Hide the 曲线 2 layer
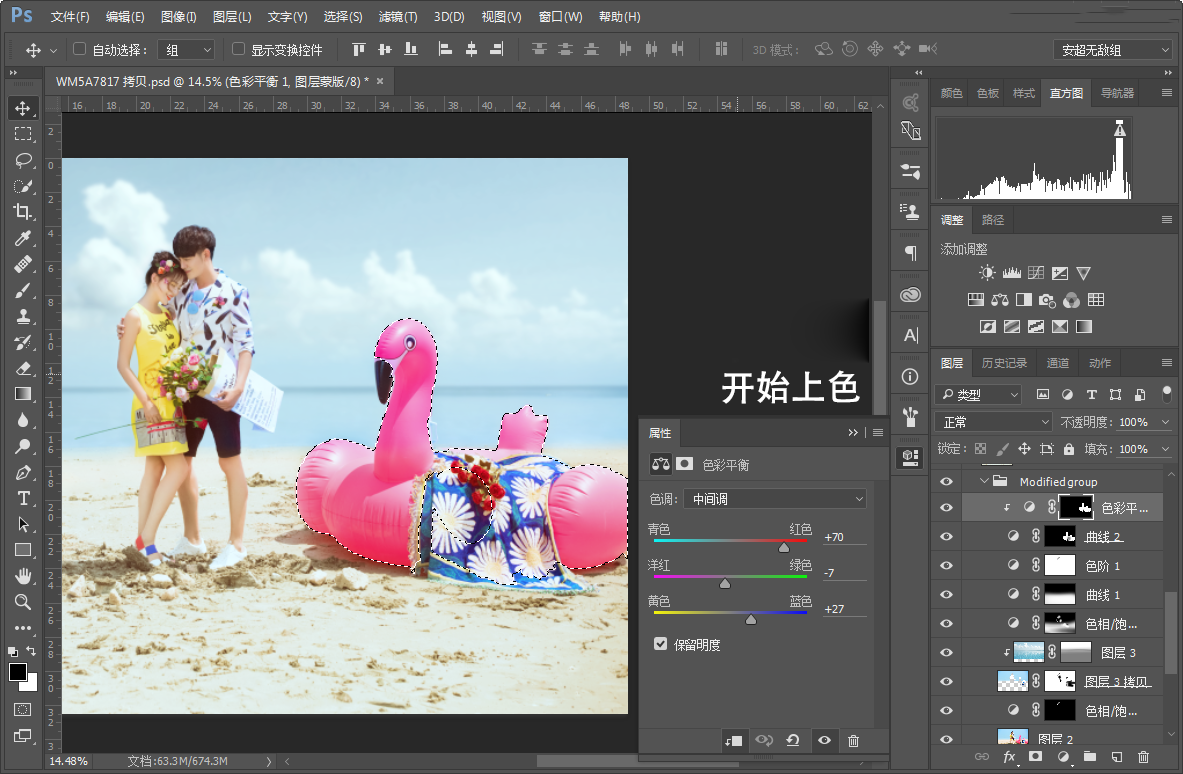Viewport: 1183px width, 774px height. pyautogui.click(x=946, y=536)
